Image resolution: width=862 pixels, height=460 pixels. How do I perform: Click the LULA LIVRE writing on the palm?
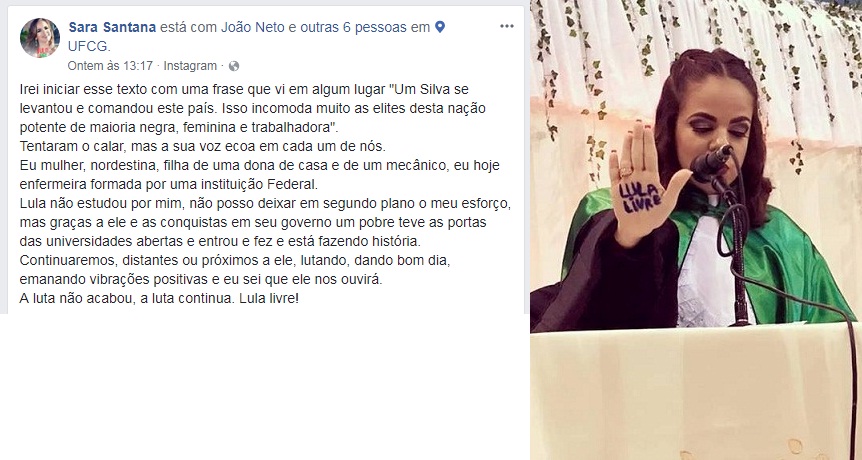pyautogui.click(x=640, y=198)
